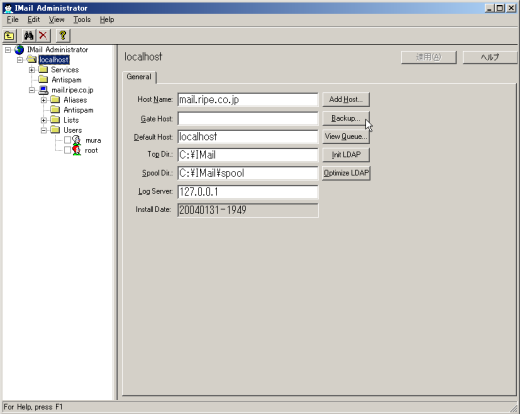The width and height of the screenshot is (520, 414).
Task: Open the Tools menu
Action: [x=82, y=20]
